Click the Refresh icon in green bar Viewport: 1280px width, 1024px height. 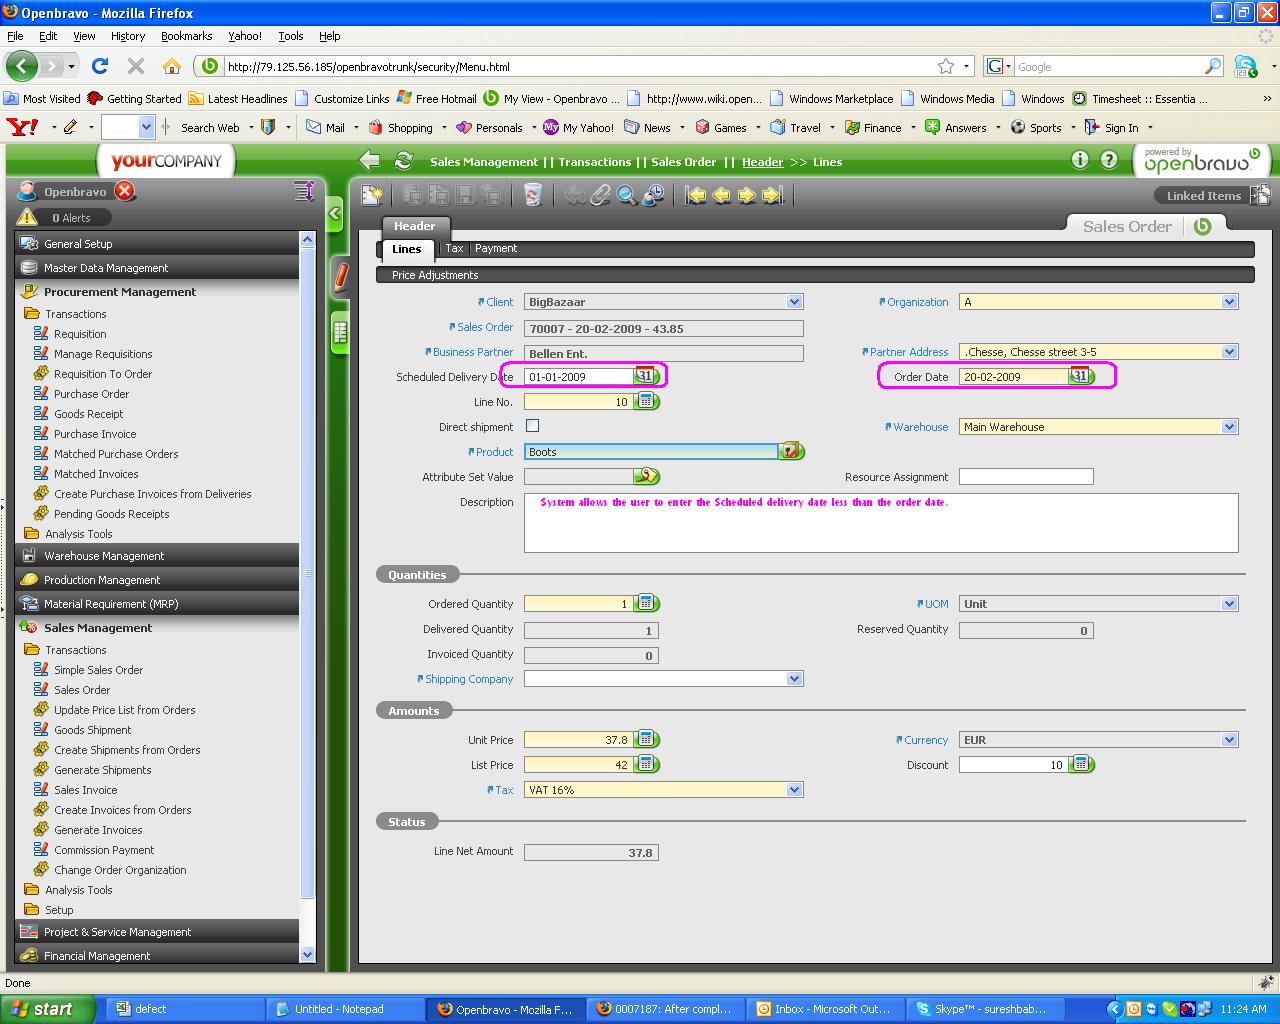click(x=404, y=161)
